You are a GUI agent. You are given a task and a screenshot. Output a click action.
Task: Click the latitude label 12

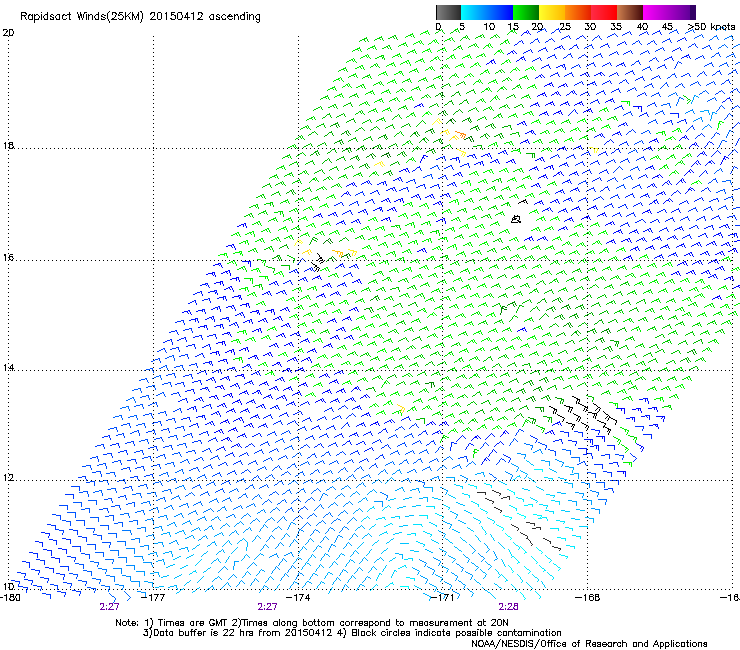coord(8,477)
